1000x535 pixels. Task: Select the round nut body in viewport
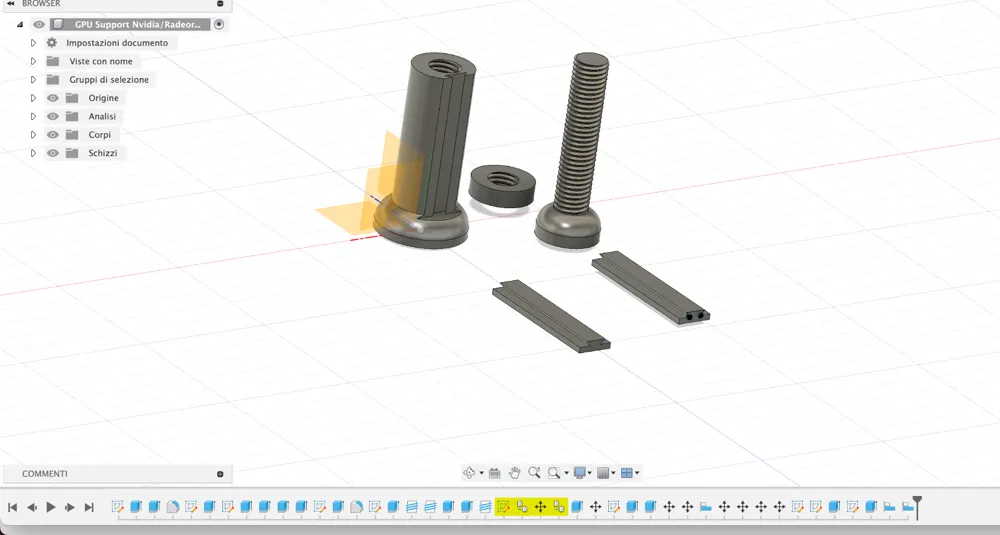coord(502,186)
